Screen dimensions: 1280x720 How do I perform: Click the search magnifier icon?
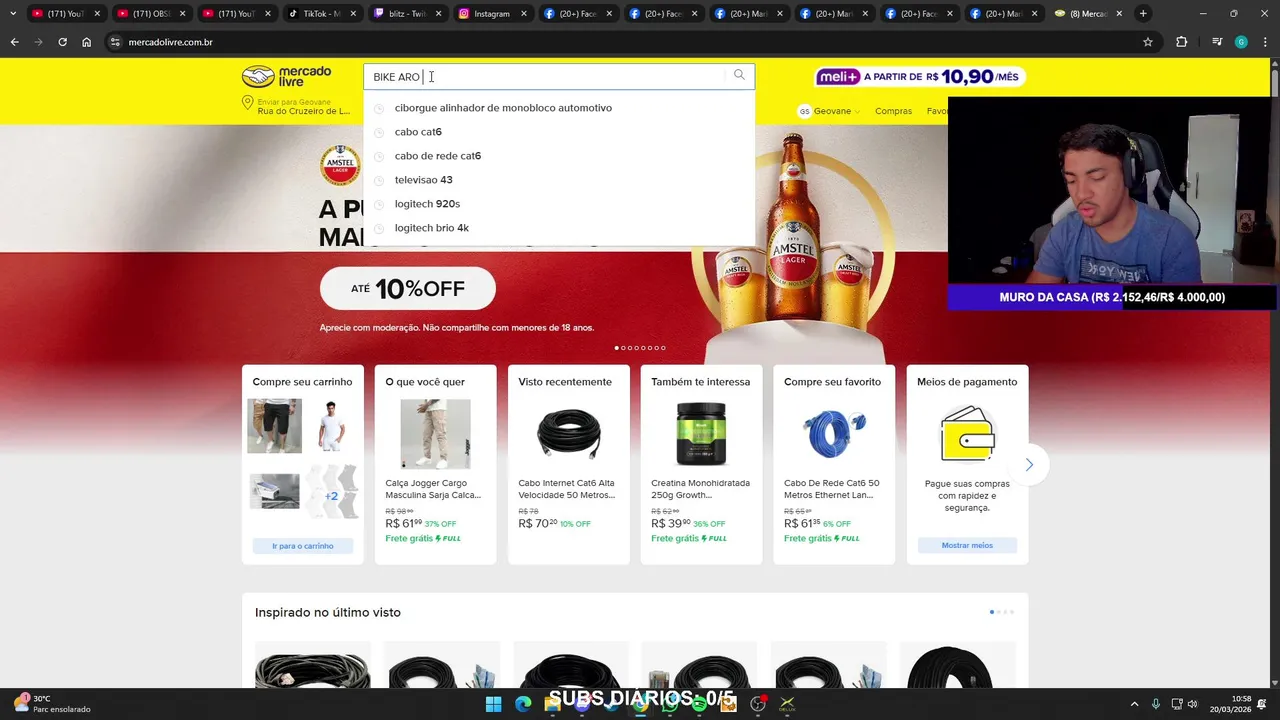tap(739, 76)
